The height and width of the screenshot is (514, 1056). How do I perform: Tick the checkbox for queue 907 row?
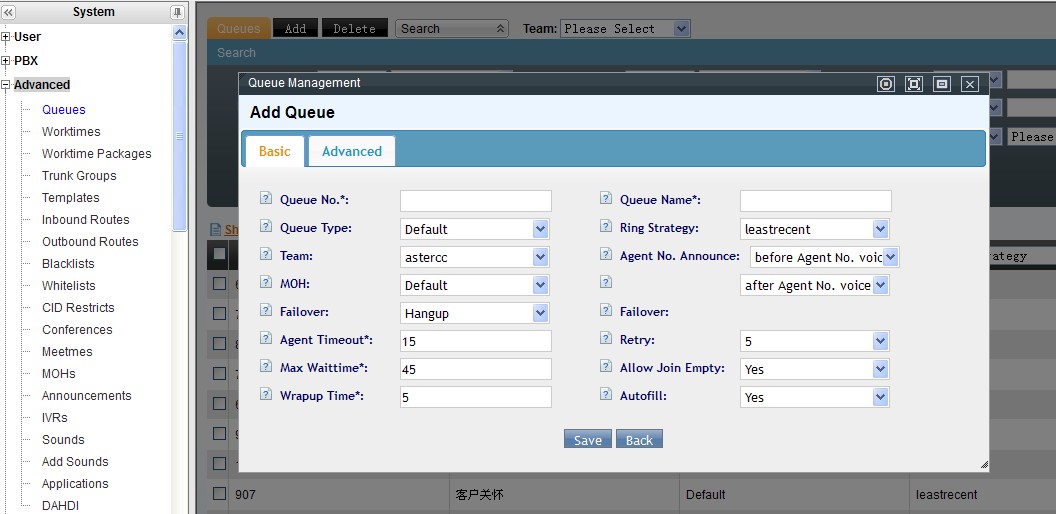point(219,493)
